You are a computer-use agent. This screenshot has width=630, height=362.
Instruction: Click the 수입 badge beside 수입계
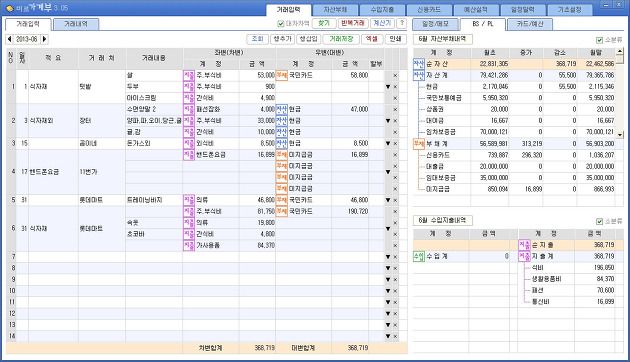(x=419, y=256)
